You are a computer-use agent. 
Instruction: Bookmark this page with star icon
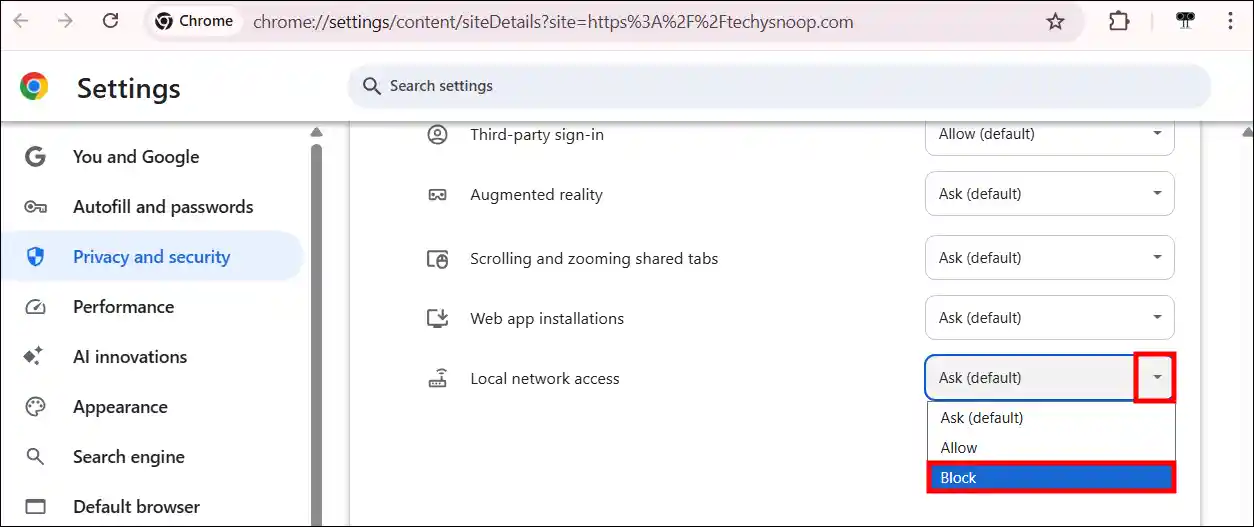[1055, 21]
